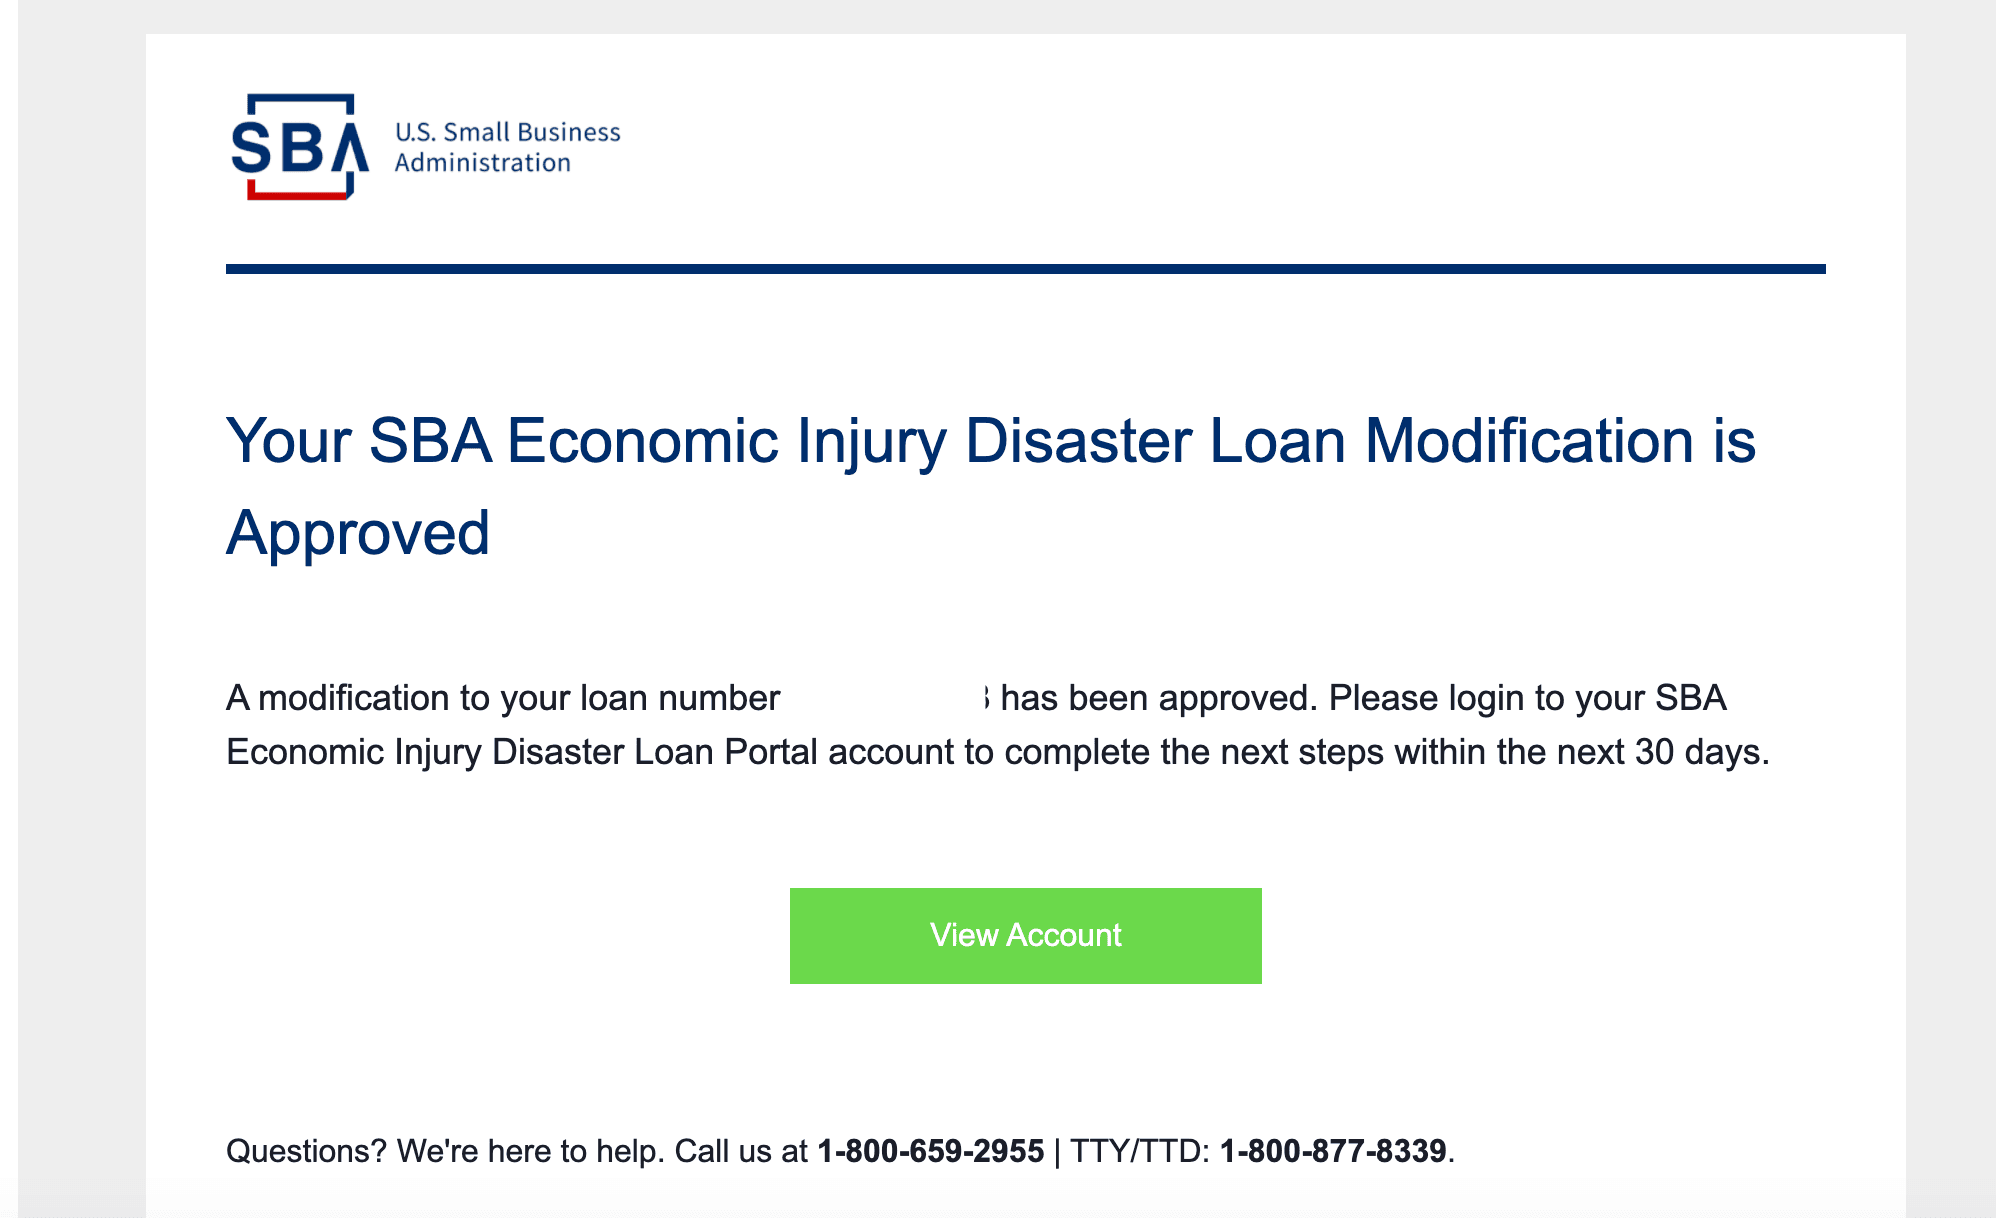
Task: Open the green View Account button
Action: tap(1025, 935)
